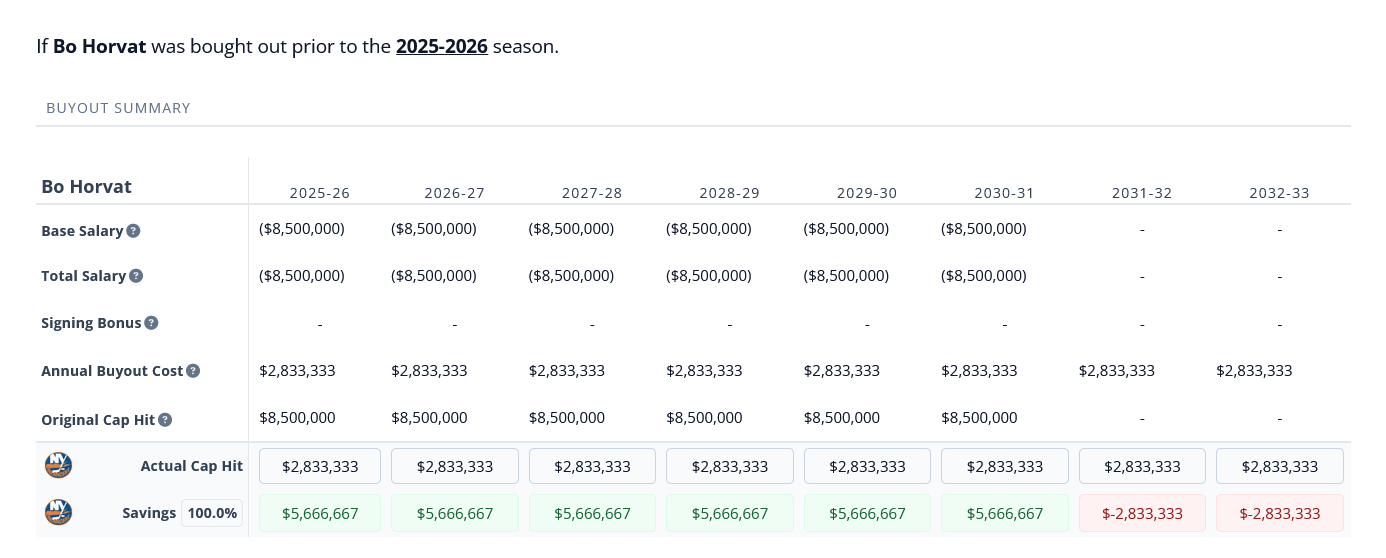Viewport: 1386px width, 558px height.
Task: Click Islanders logo beside Savings
Action: coord(59,513)
